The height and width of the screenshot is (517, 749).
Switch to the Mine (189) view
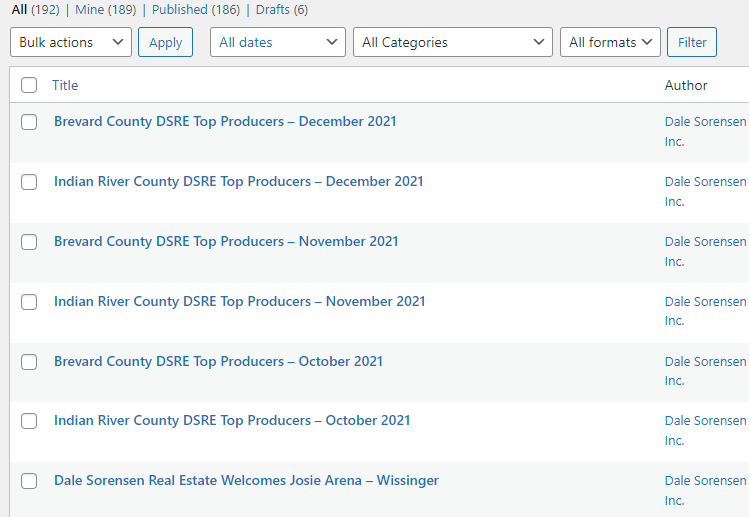pos(106,10)
